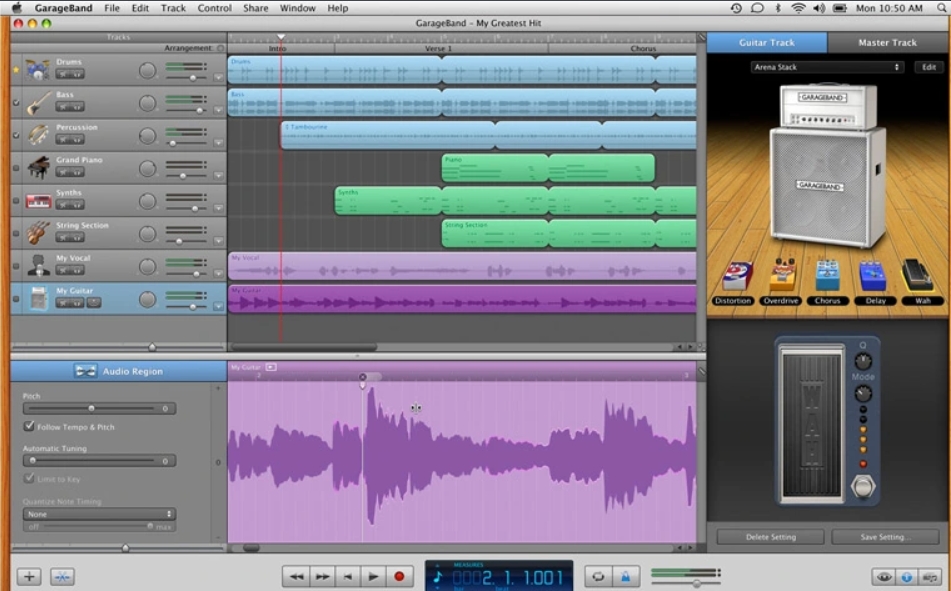Click the Drums track pan knob
Viewport: 951px width, 591px height.
(147, 70)
